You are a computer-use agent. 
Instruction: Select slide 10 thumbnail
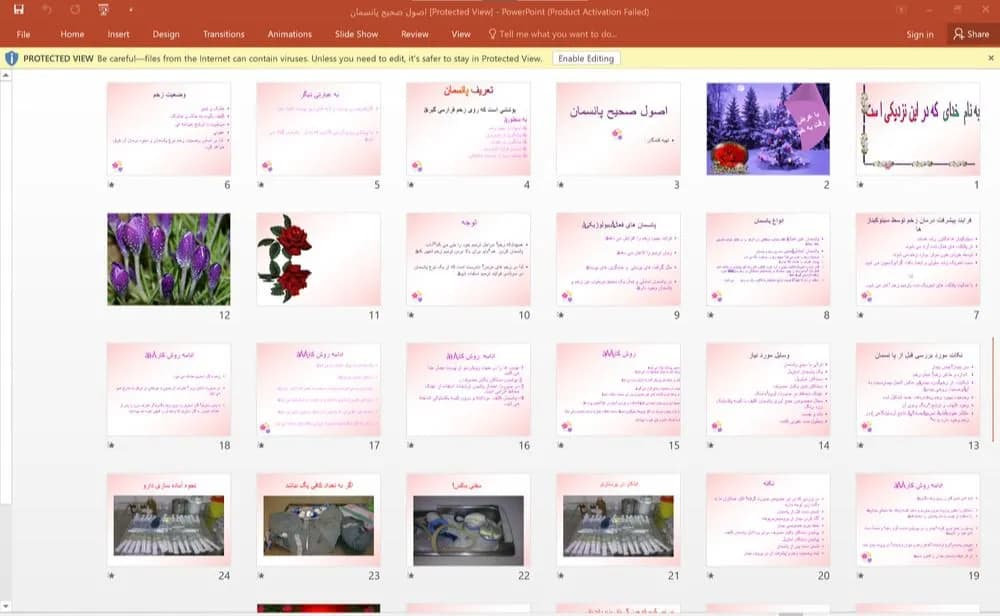click(x=468, y=259)
